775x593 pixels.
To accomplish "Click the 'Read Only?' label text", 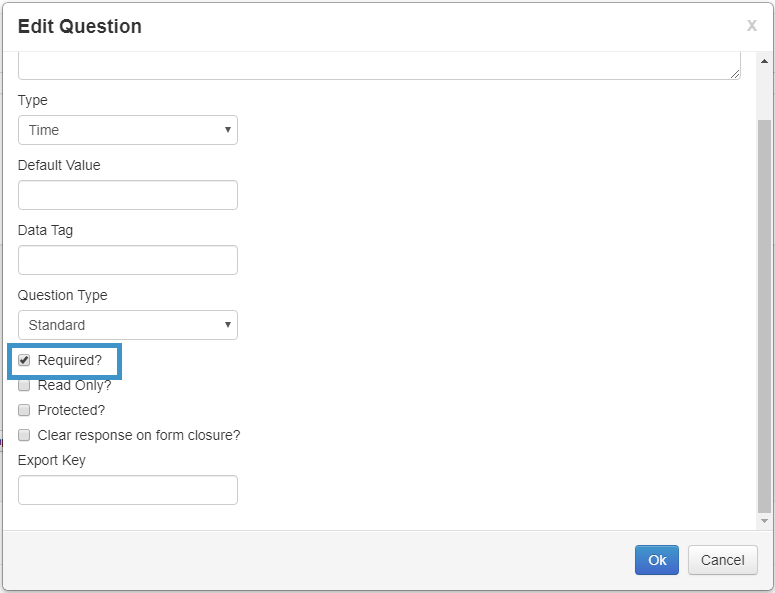I will (74, 385).
